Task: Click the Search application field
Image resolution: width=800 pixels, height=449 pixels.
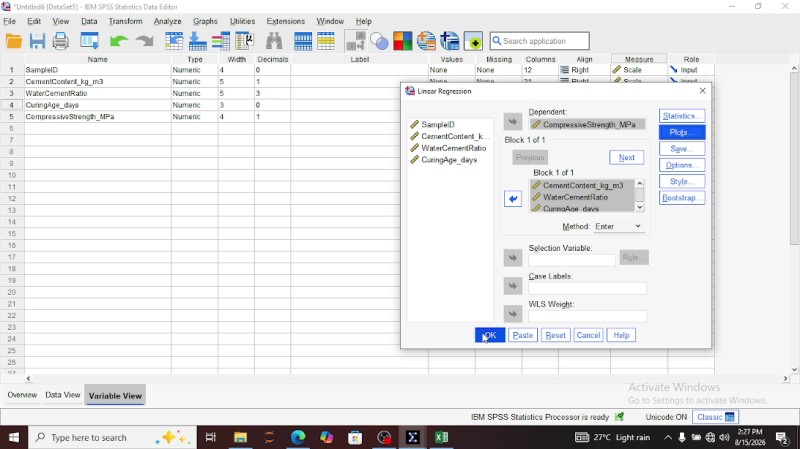Action: tap(539, 41)
